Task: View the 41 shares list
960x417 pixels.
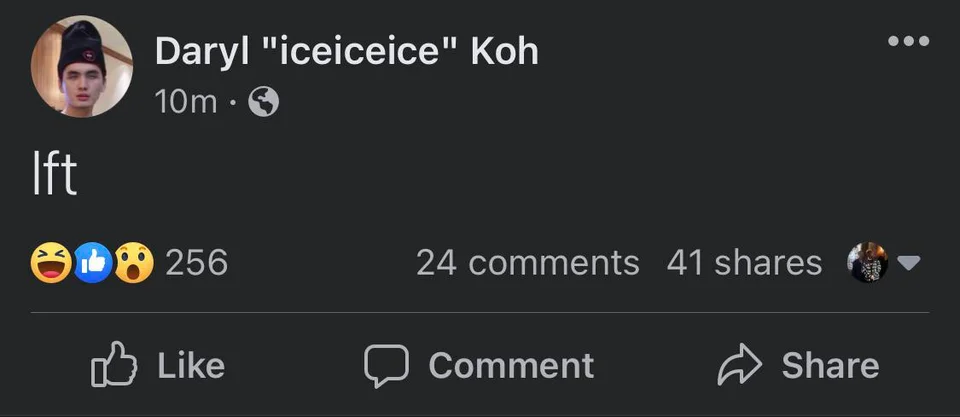Action: click(743, 263)
